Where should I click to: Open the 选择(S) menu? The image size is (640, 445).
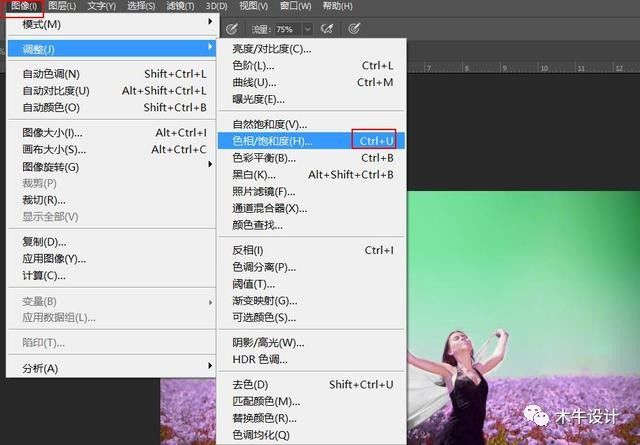[x=141, y=6]
